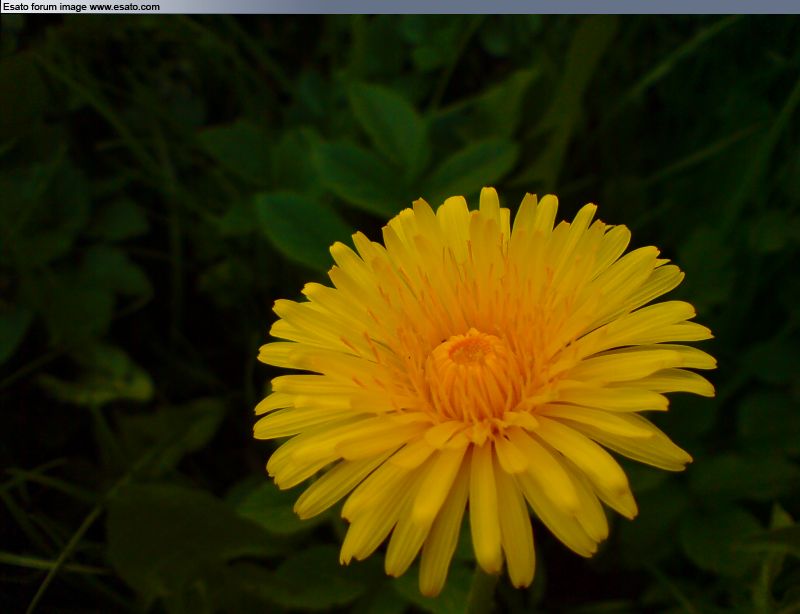Click the 'Esato forum image www.esato.com' caption
This screenshot has height=614, width=800.
point(81,7)
